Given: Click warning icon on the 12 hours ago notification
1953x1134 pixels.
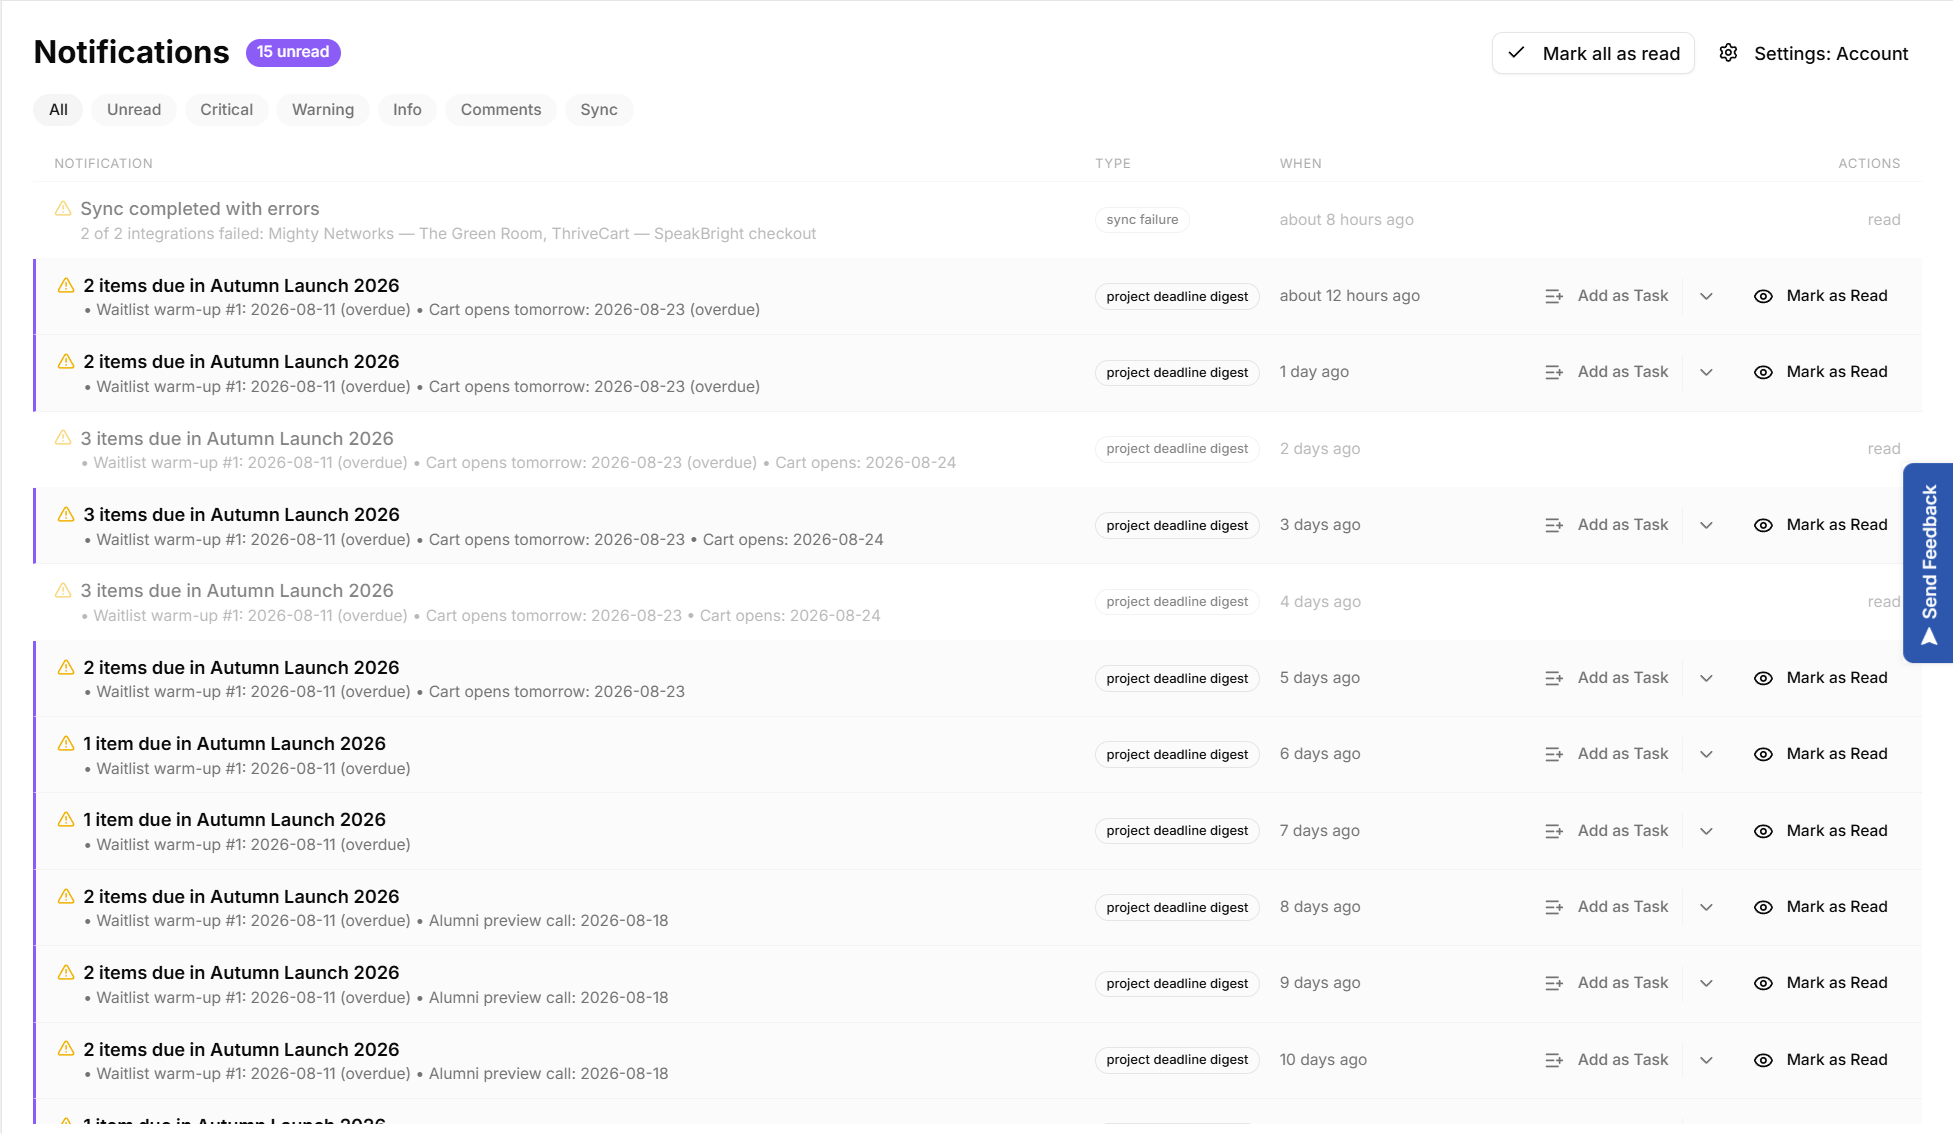Looking at the screenshot, I should click(66, 285).
